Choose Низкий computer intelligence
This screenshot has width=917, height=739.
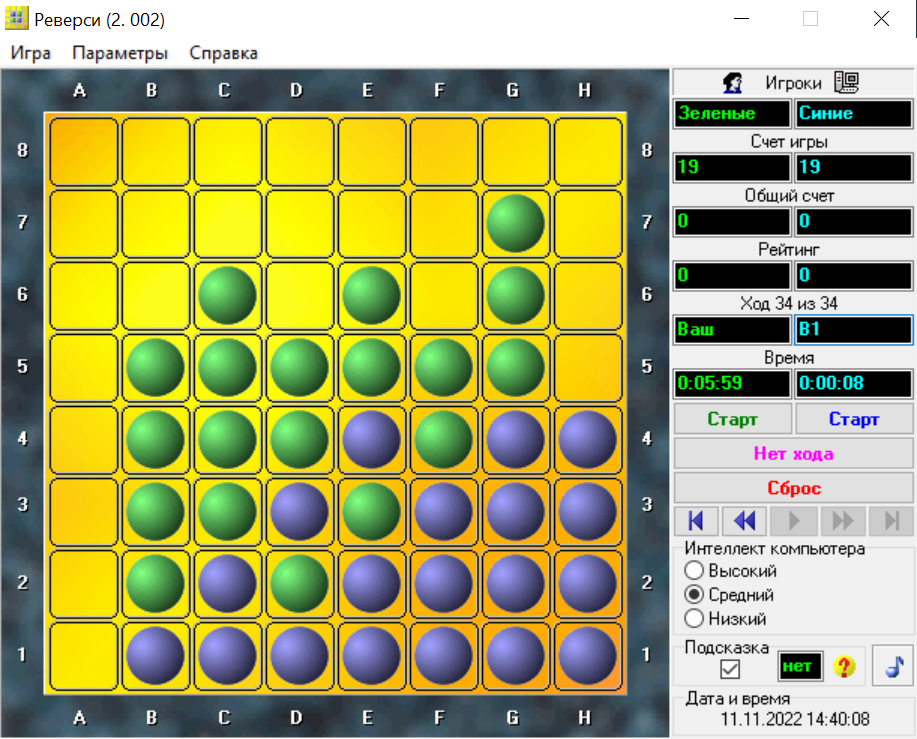click(x=693, y=619)
